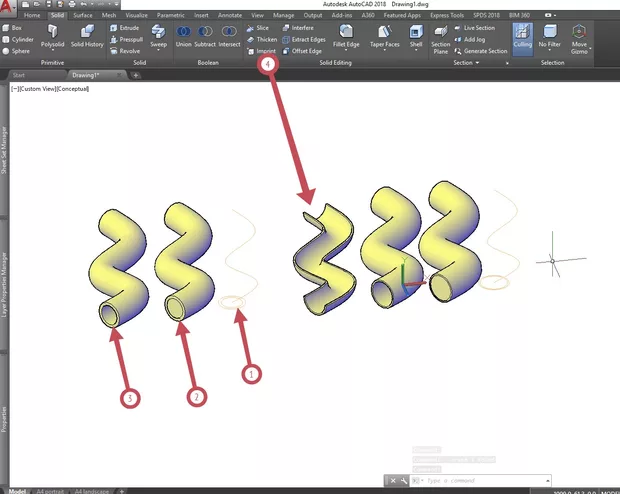Click the Imprint tool
620x494 pixels.
click(x=261, y=51)
